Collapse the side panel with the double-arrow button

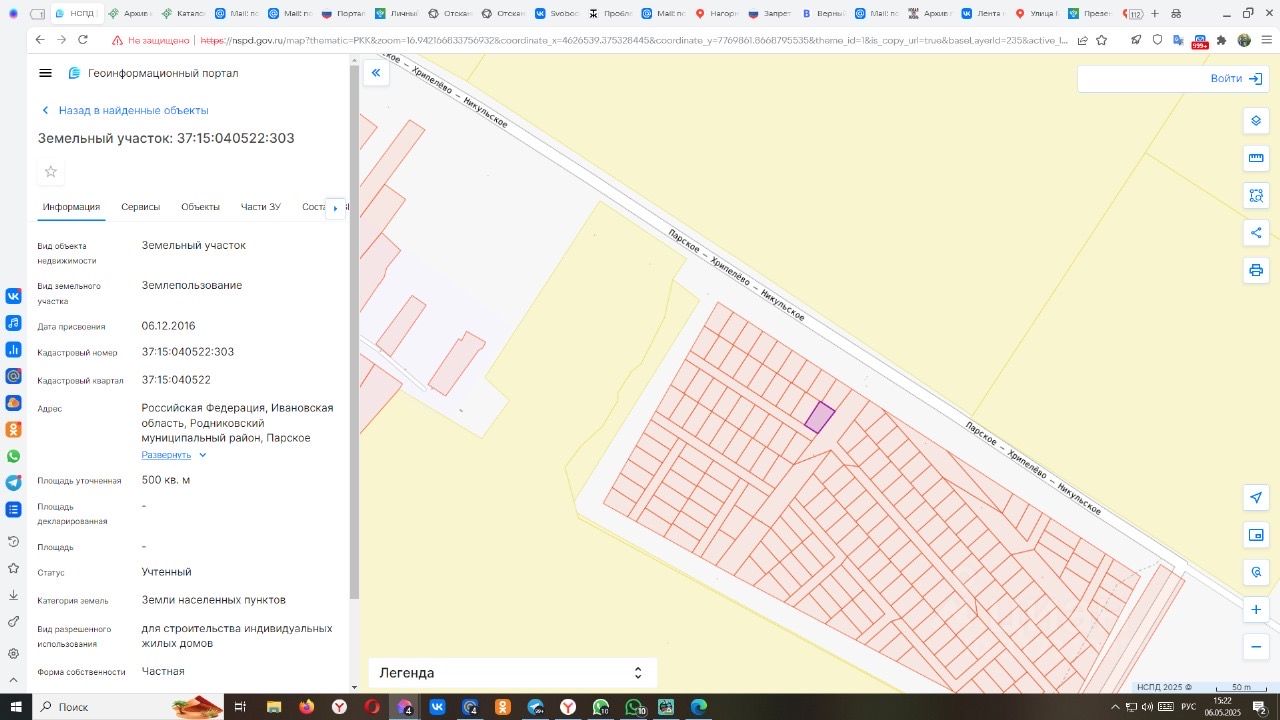pyautogui.click(x=376, y=72)
